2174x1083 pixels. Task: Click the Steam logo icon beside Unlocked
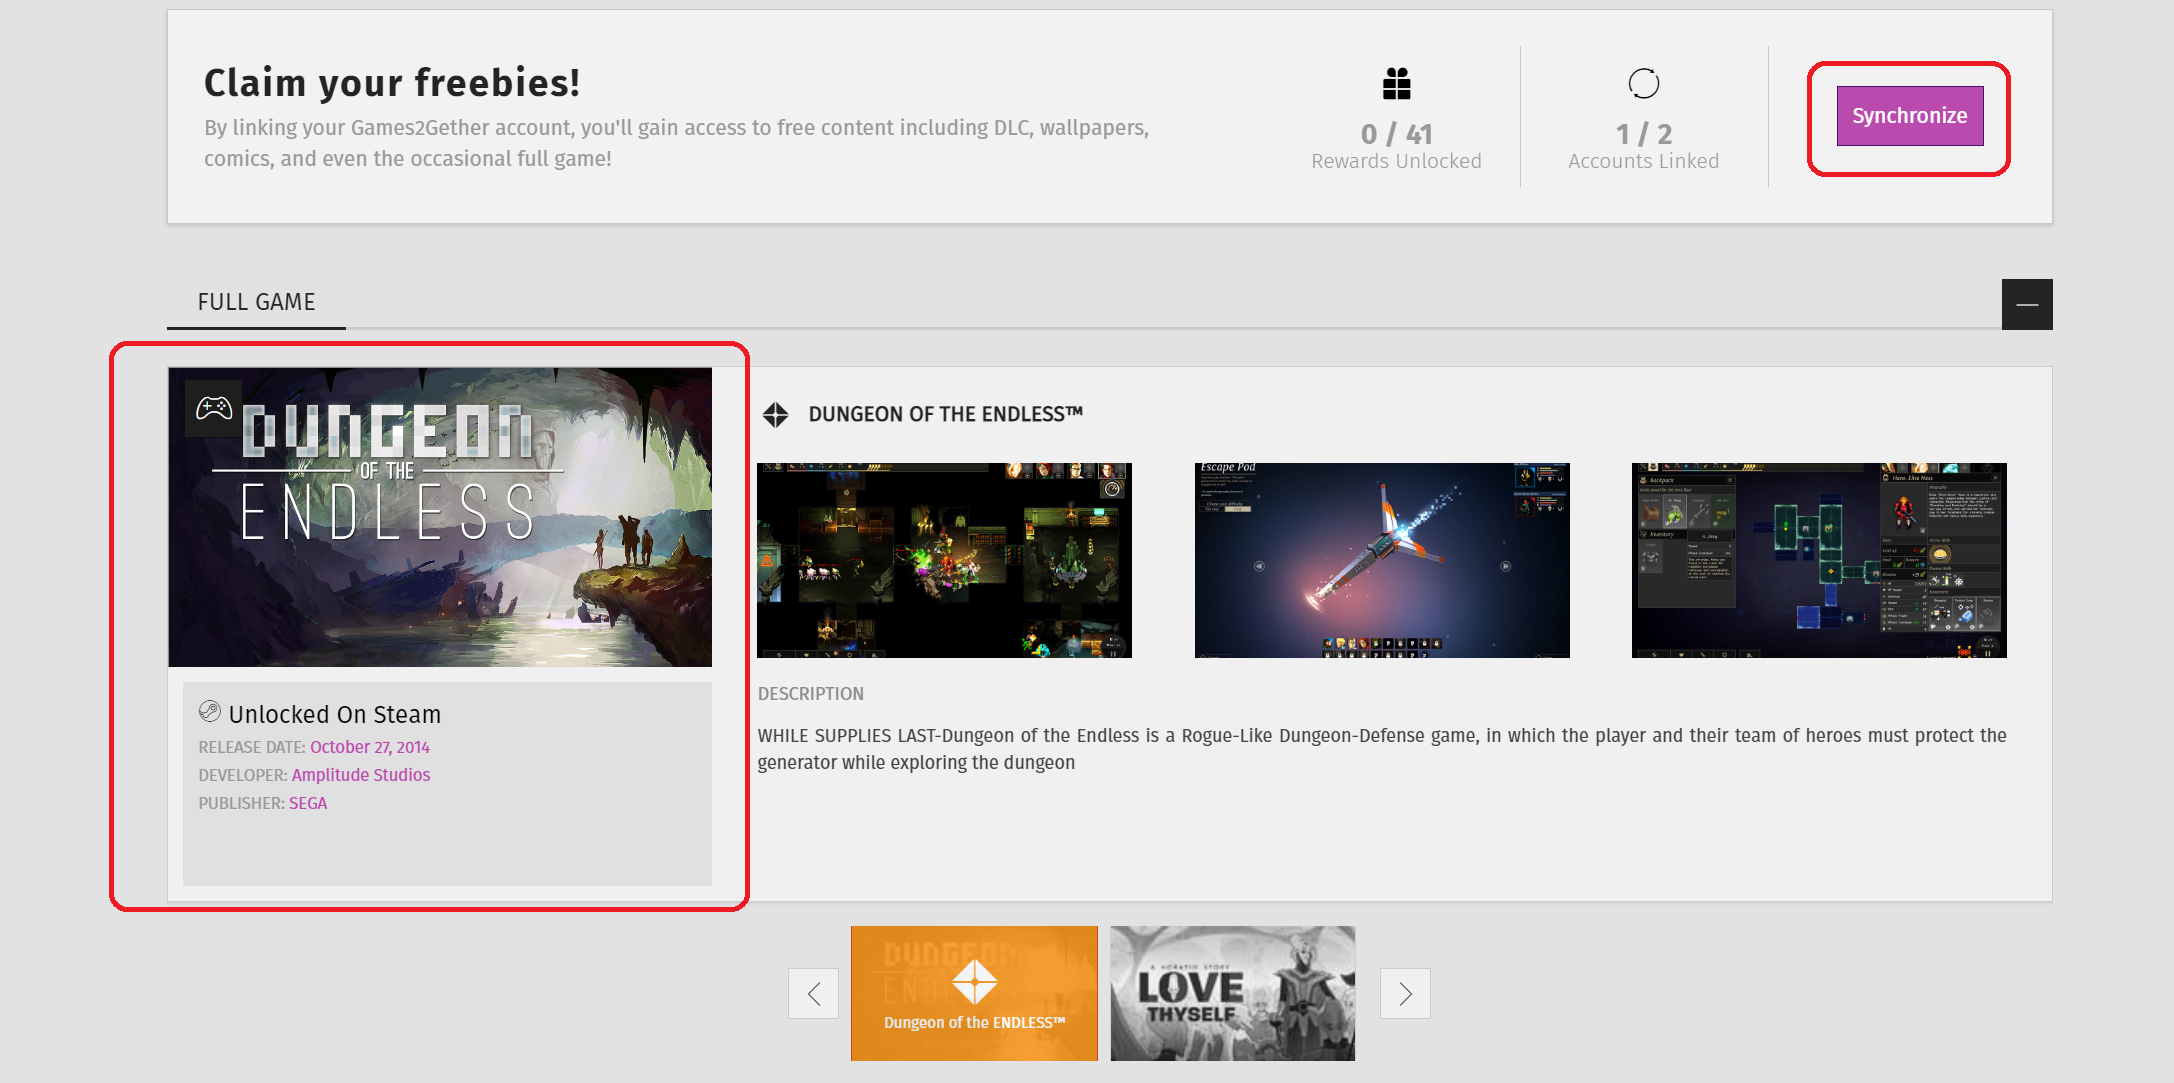click(210, 712)
